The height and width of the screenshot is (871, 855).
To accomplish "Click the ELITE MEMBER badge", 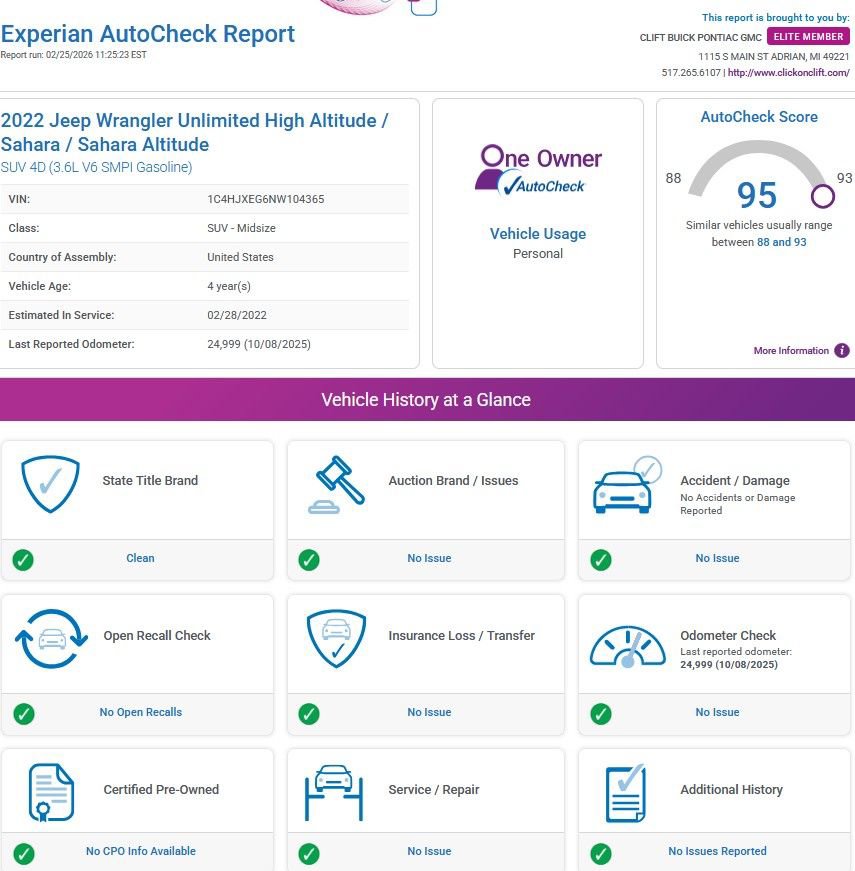I will click(809, 37).
